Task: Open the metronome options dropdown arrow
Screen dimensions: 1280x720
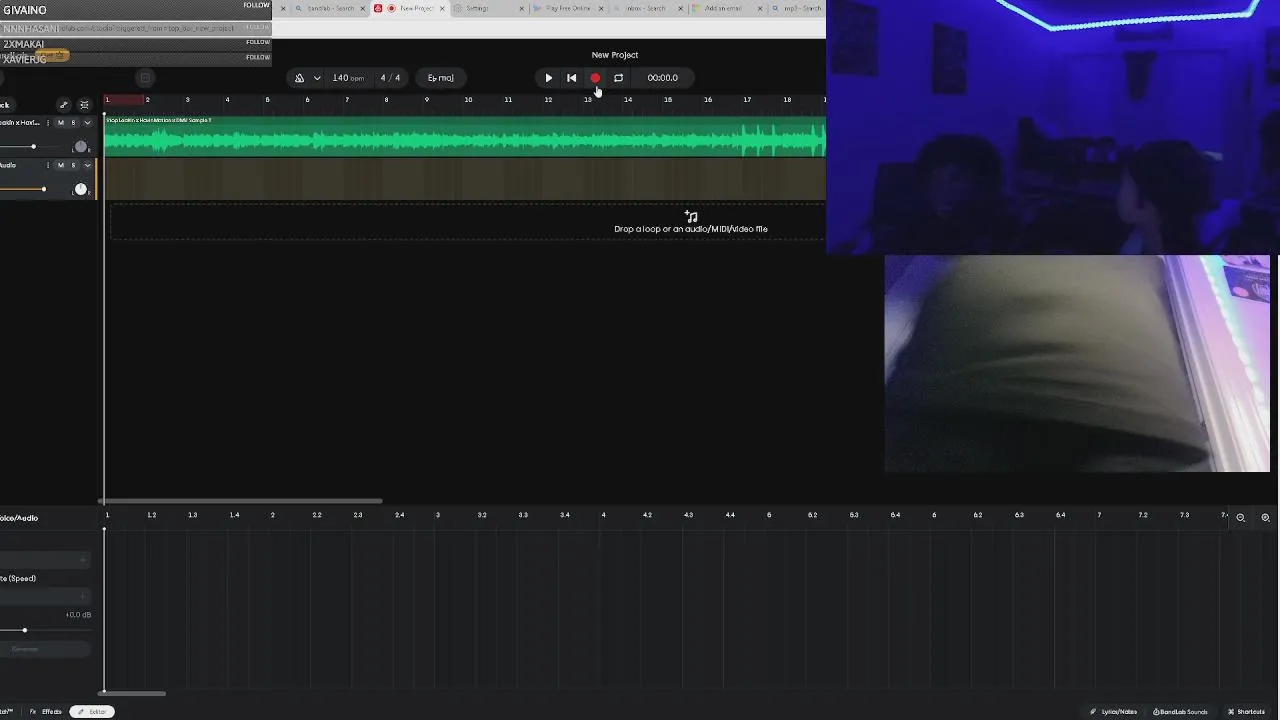Action: point(317,78)
